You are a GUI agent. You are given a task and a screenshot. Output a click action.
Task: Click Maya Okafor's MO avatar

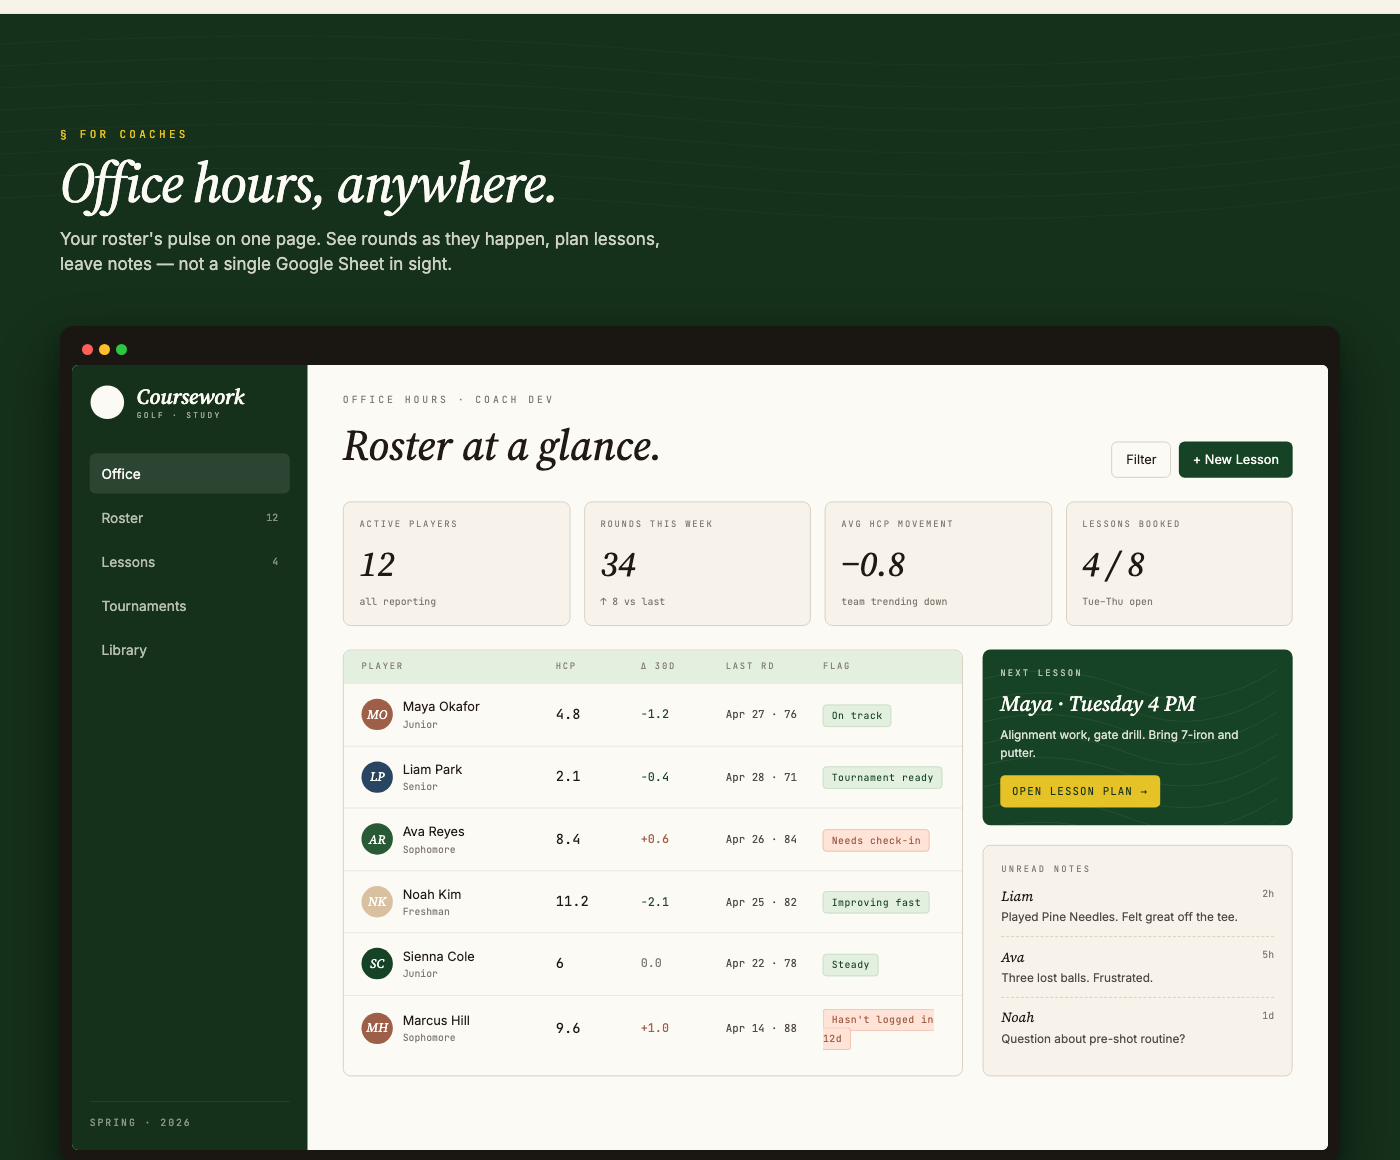point(377,714)
